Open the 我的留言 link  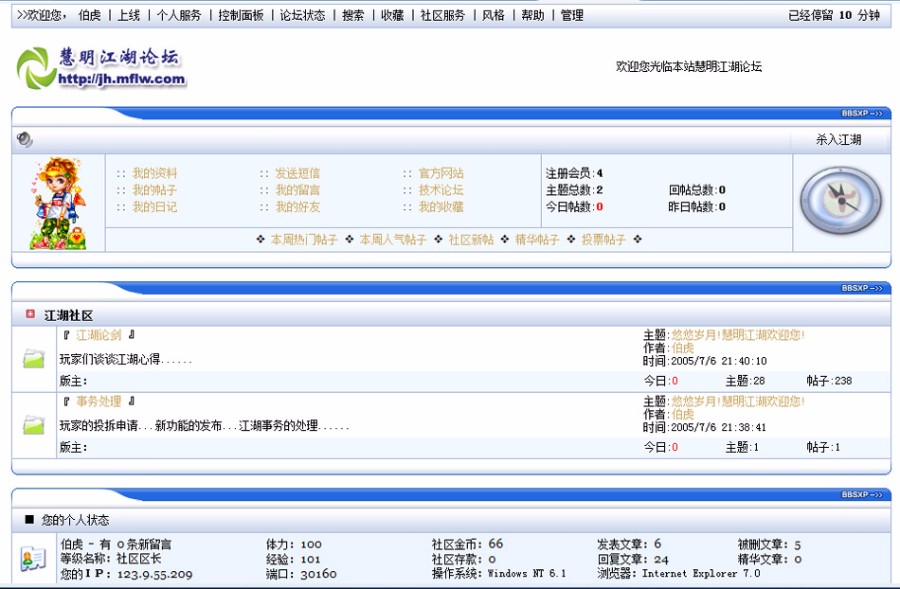pos(297,189)
